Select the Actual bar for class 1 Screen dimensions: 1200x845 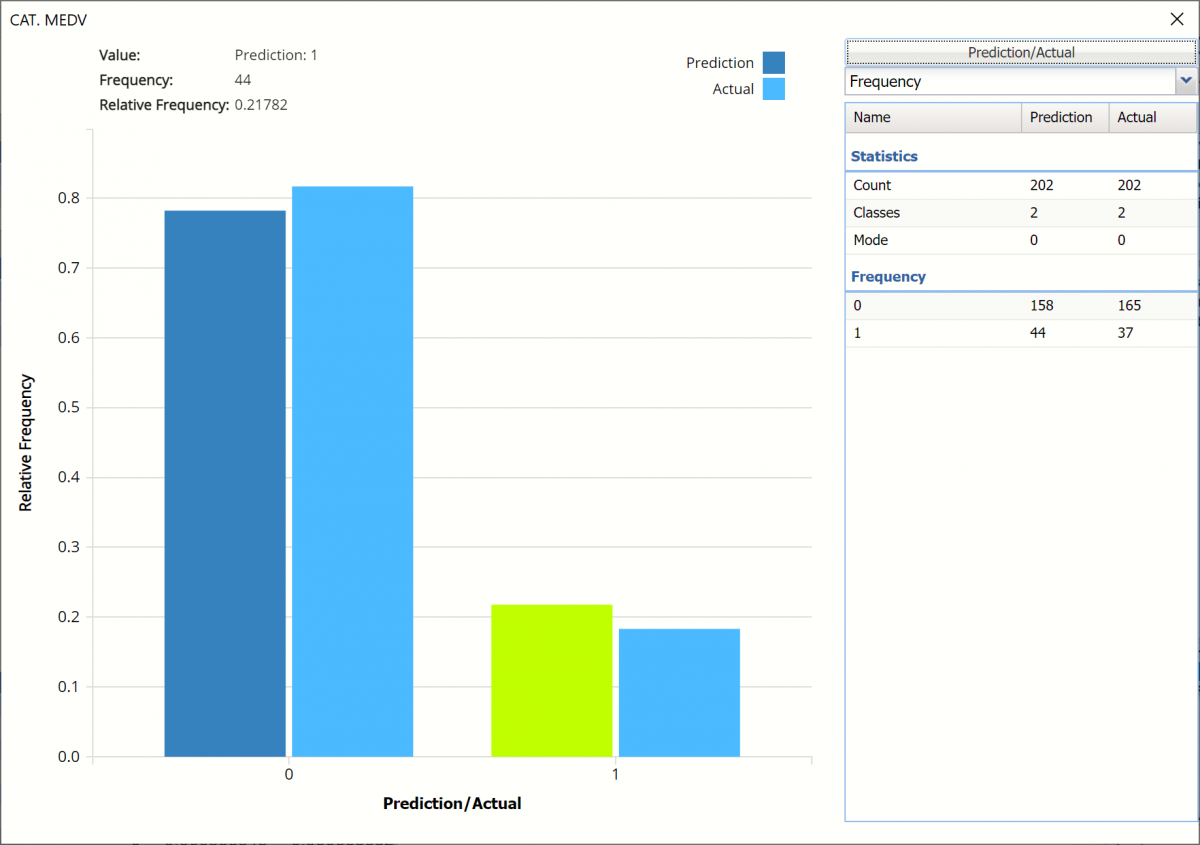point(679,692)
